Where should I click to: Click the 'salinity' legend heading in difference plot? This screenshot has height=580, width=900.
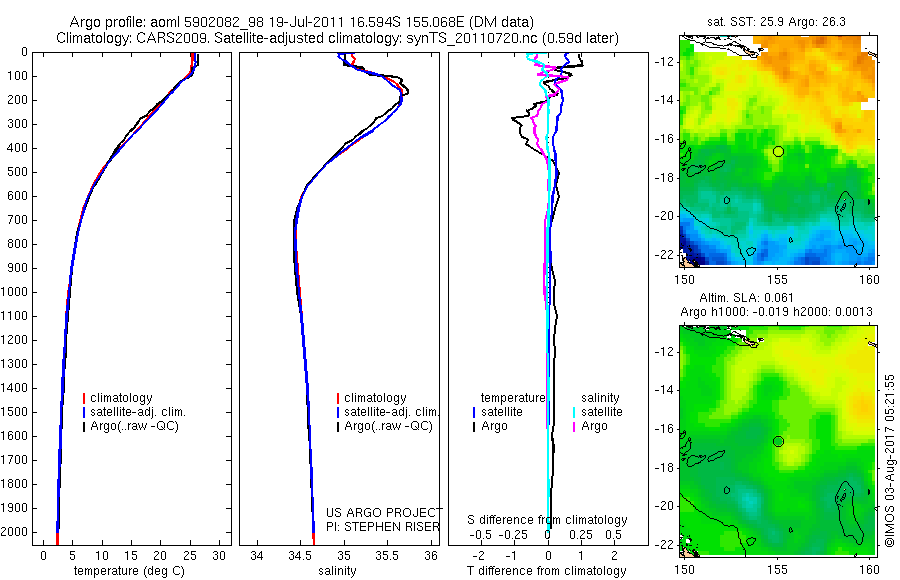[600, 398]
